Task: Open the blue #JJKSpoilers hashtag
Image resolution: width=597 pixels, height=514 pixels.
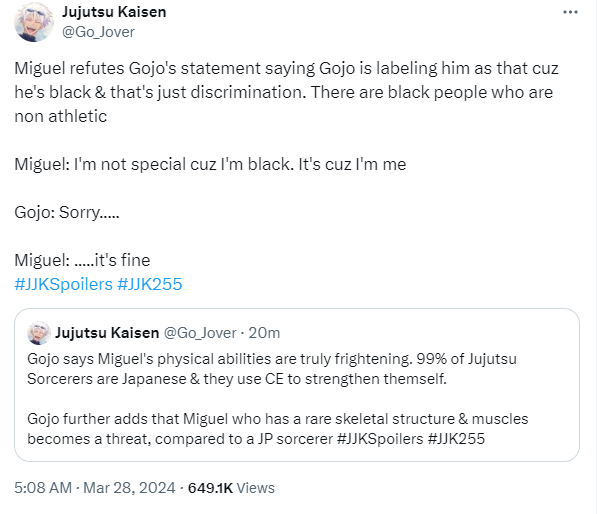Action: (64, 284)
